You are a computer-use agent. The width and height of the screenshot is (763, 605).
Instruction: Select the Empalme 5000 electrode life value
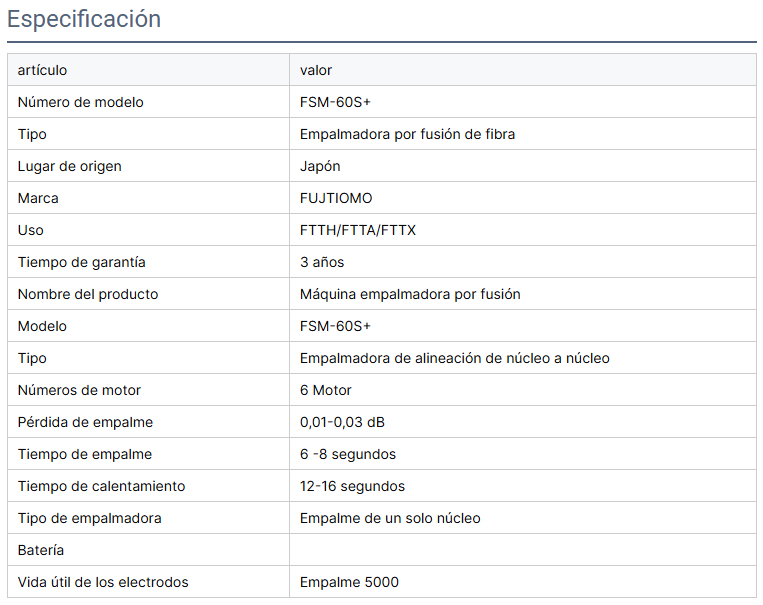(349, 582)
